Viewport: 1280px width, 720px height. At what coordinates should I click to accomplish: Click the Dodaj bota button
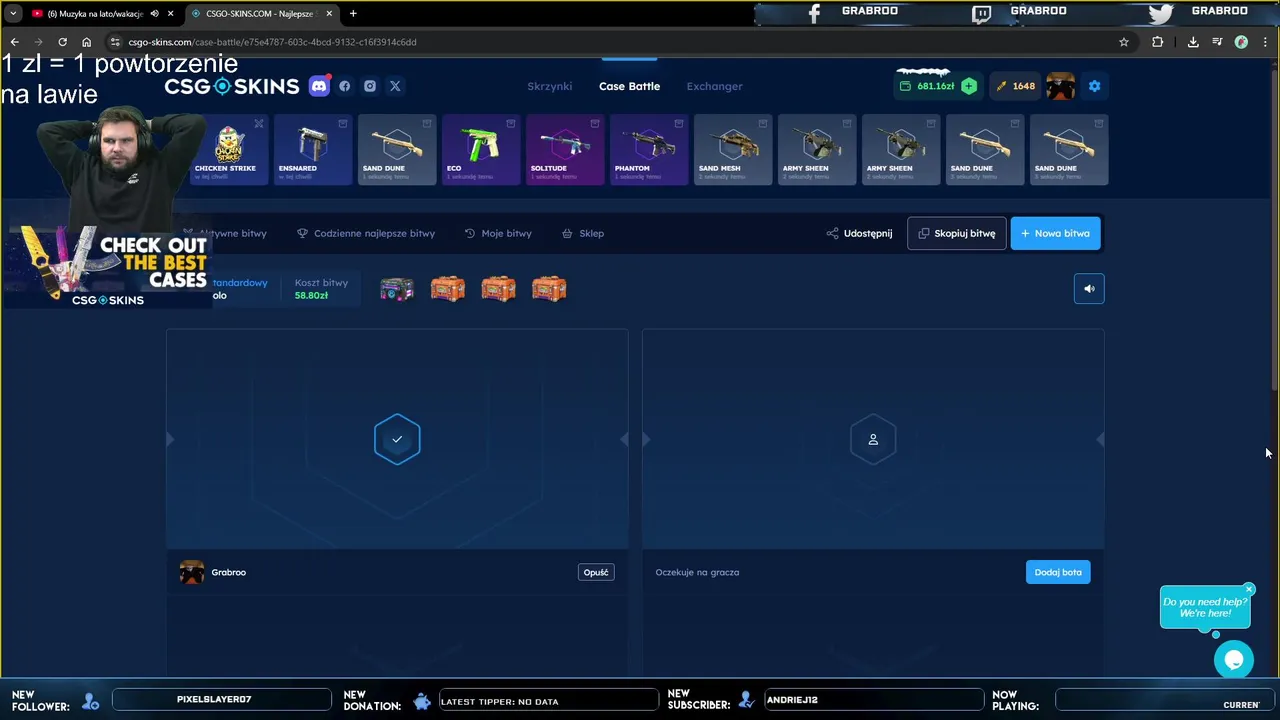pyautogui.click(x=1058, y=572)
